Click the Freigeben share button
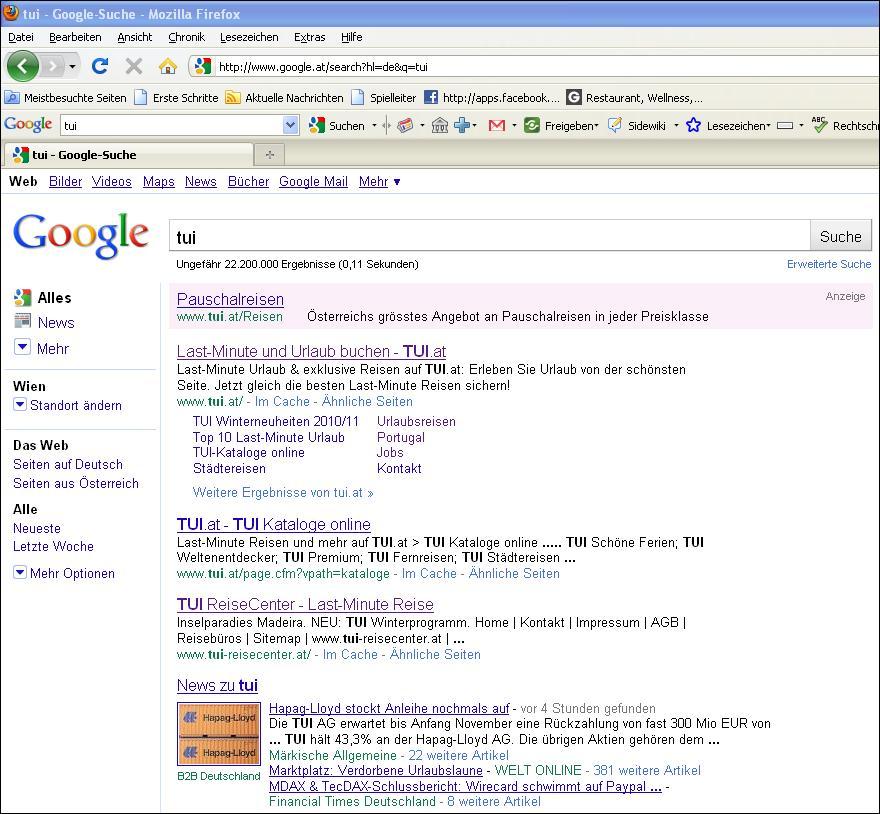 561,126
